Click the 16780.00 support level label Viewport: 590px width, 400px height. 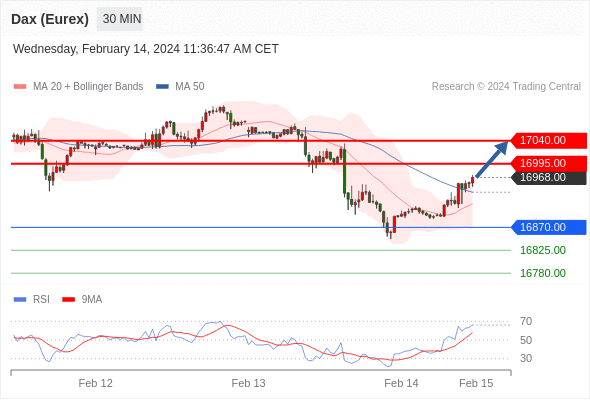point(543,273)
